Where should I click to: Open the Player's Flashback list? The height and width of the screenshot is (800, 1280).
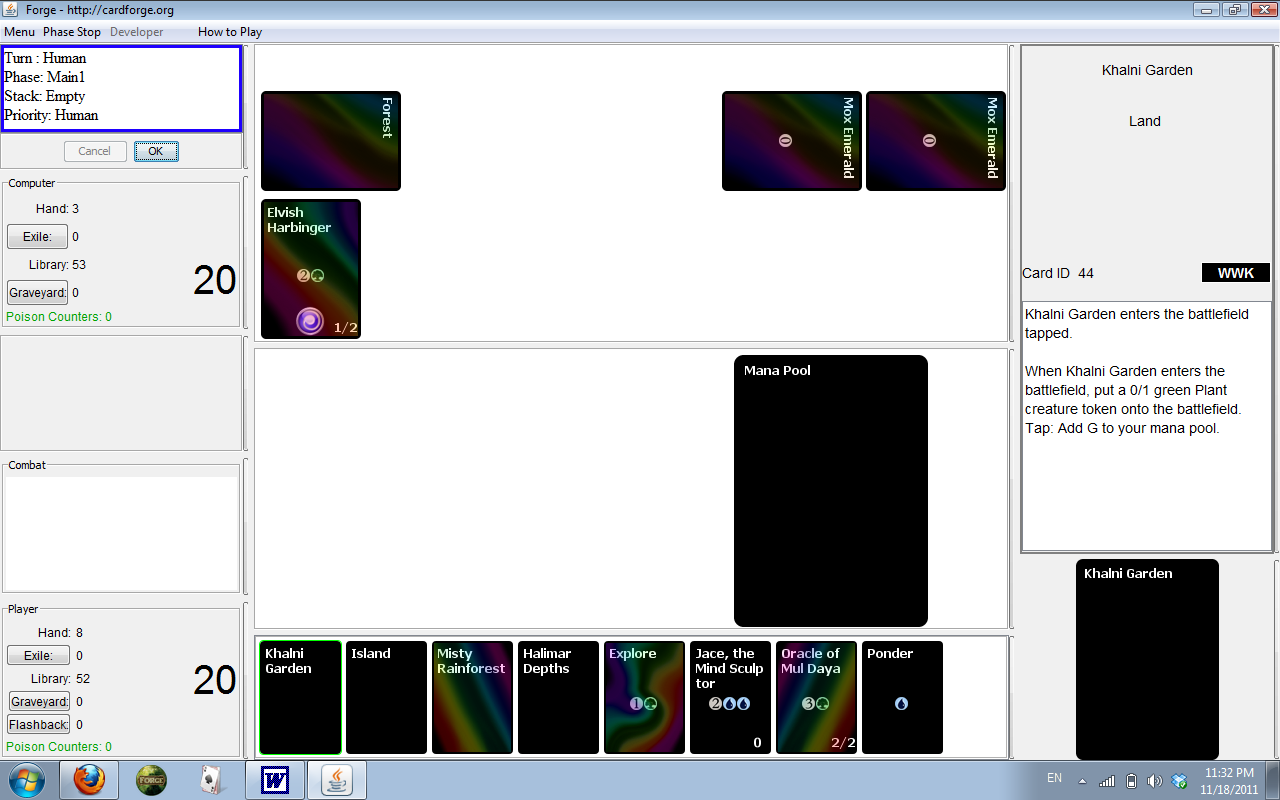pos(39,725)
